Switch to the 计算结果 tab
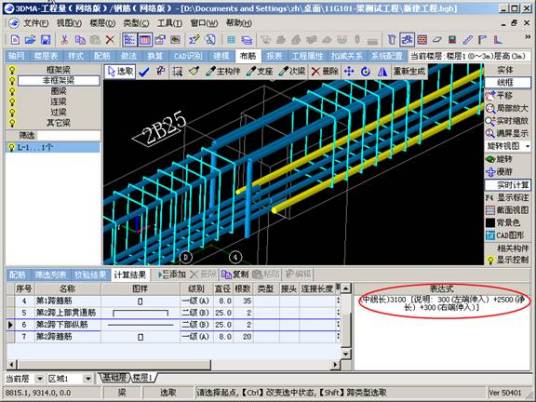 coord(130,274)
